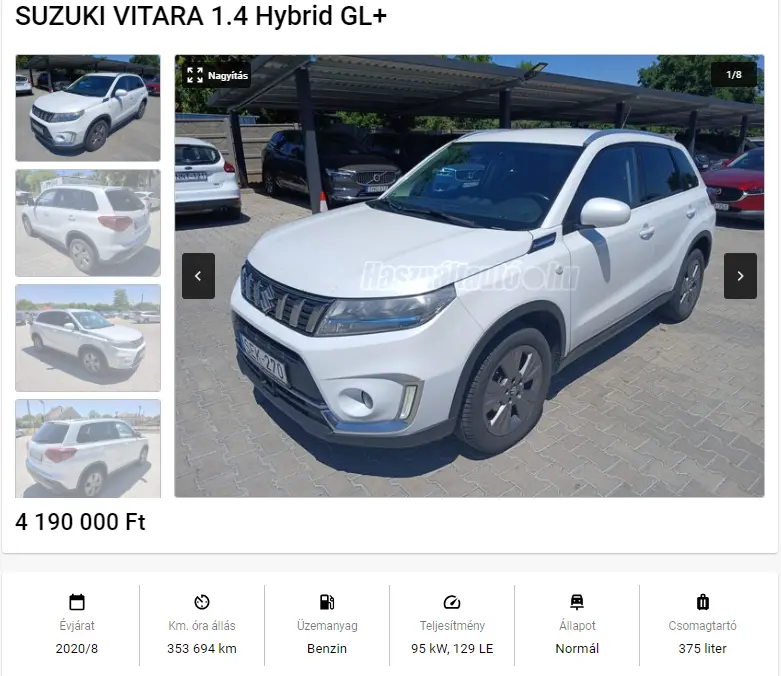Viewport: 781px width, 676px height.
Task: Click the car icon above Állapot
Action: click(577, 602)
